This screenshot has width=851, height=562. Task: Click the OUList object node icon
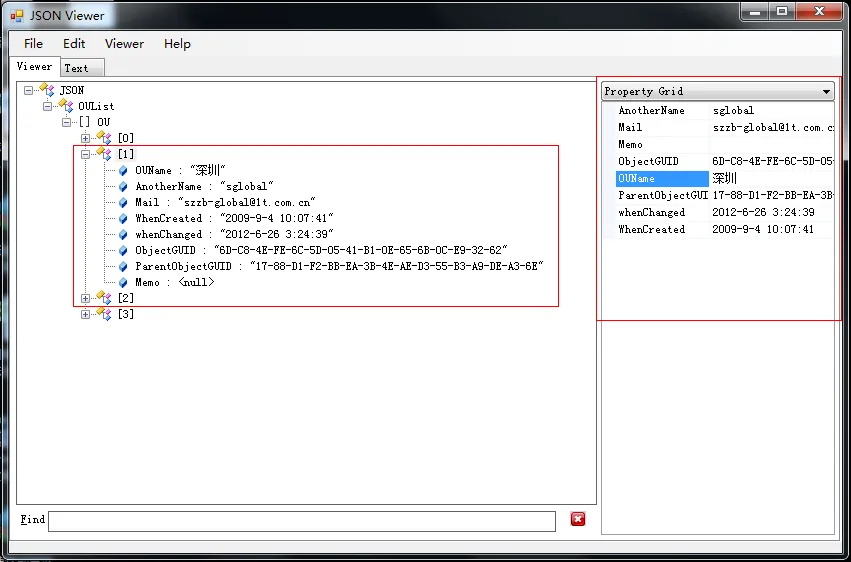coord(66,106)
